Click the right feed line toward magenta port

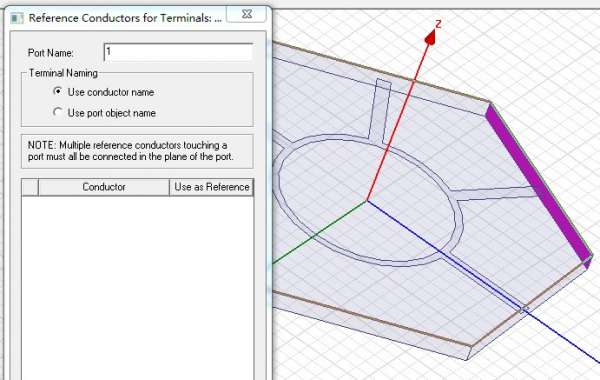coord(494,193)
